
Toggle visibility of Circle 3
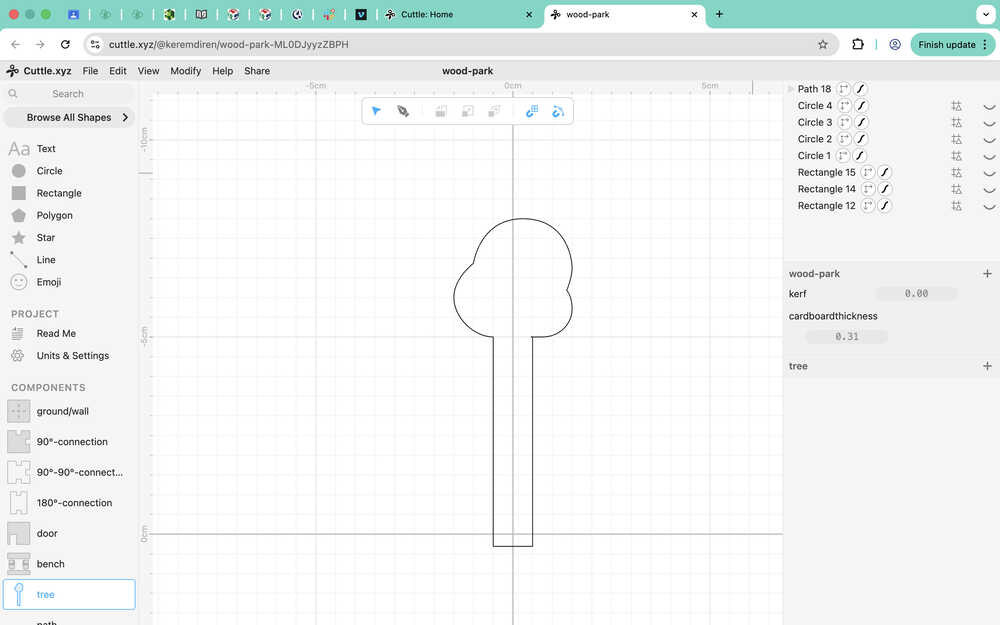pyautogui.click(x=989, y=123)
